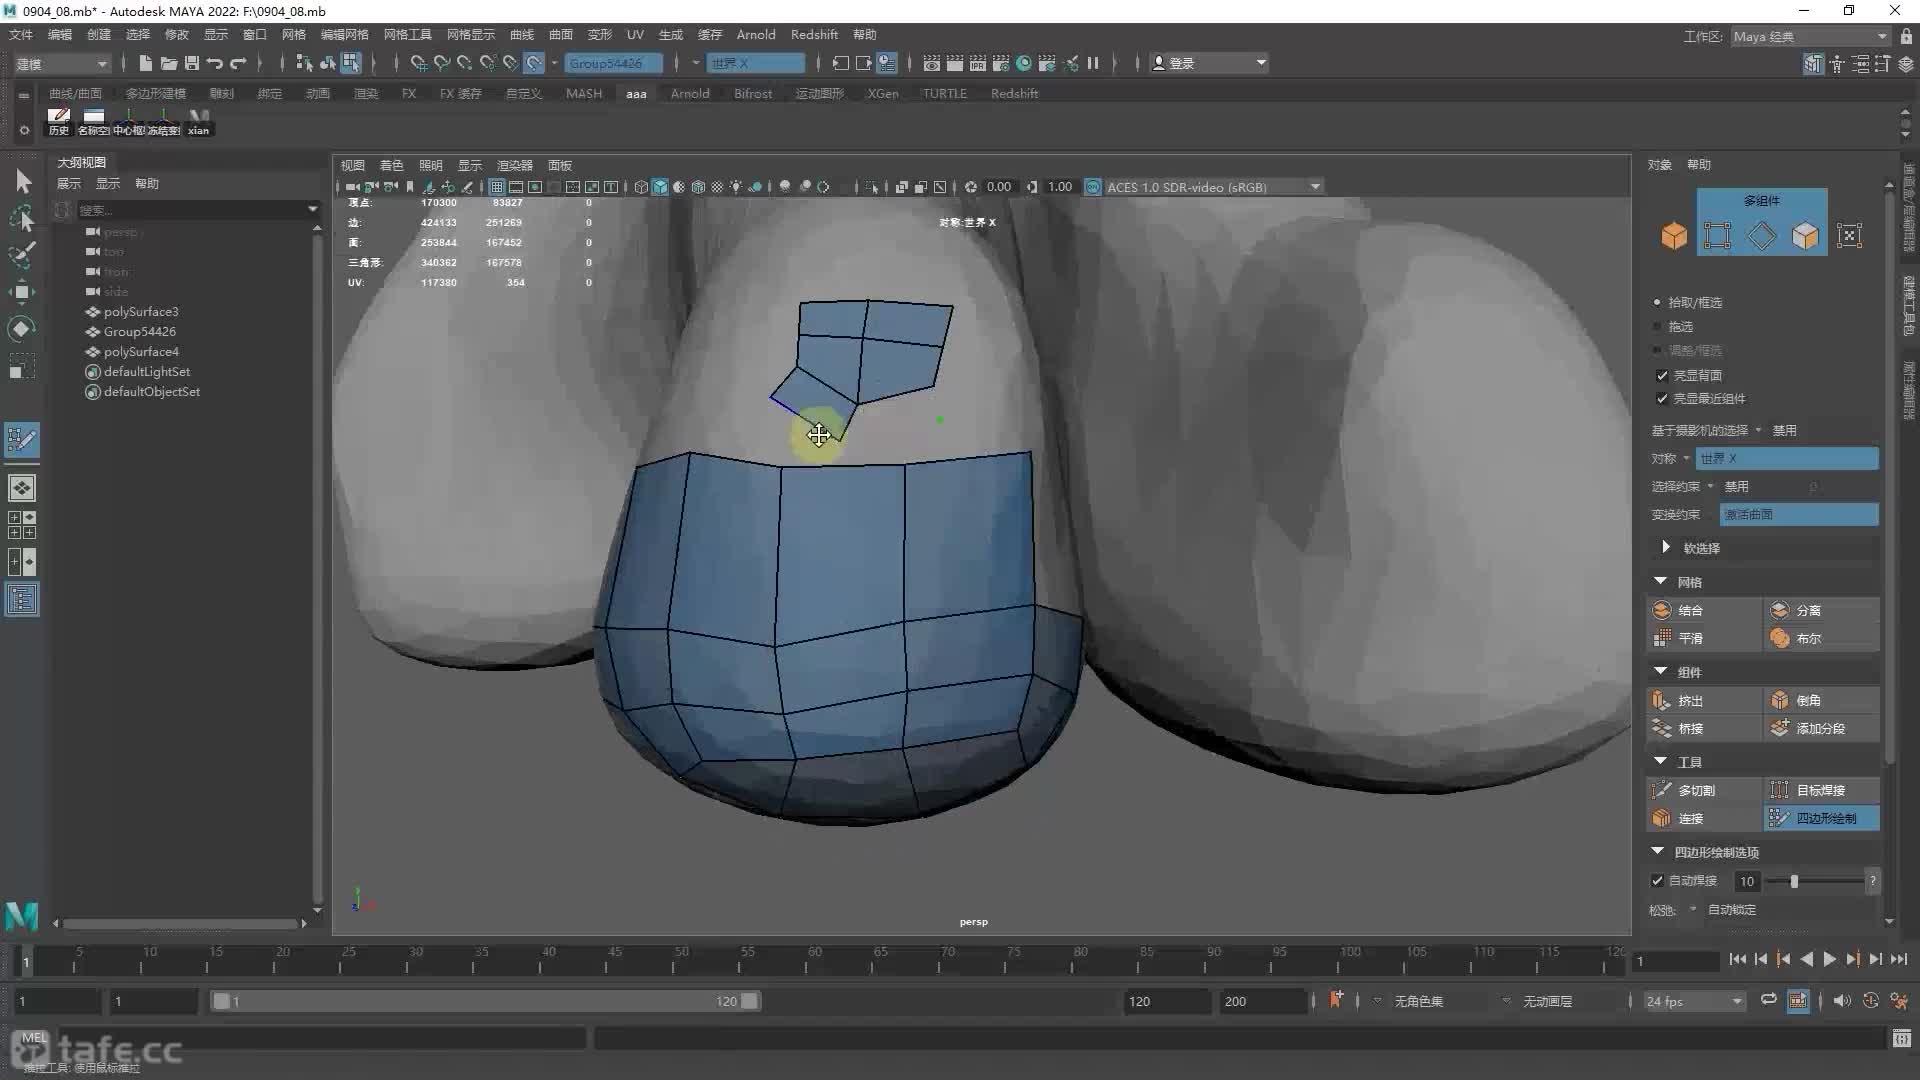
Task: Open 变换约束 dropdown field
Action: (1798, 514)
